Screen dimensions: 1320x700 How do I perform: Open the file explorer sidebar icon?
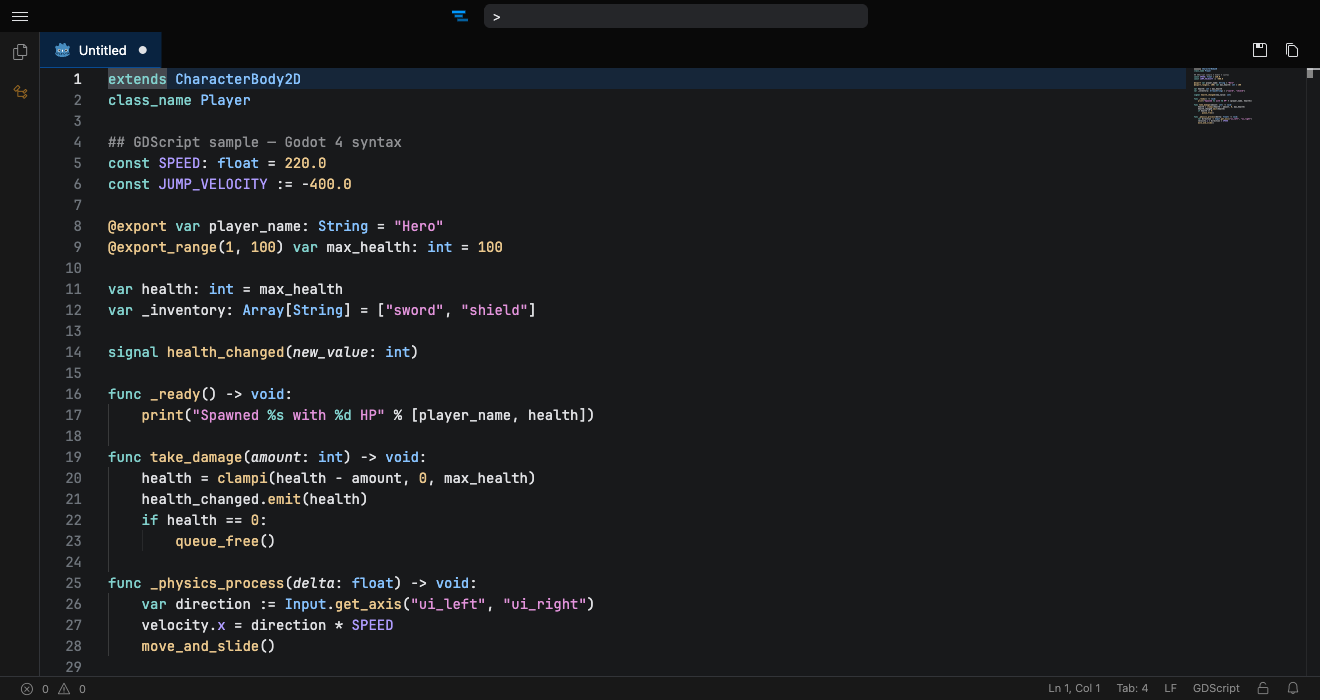[x=20, y=51]
